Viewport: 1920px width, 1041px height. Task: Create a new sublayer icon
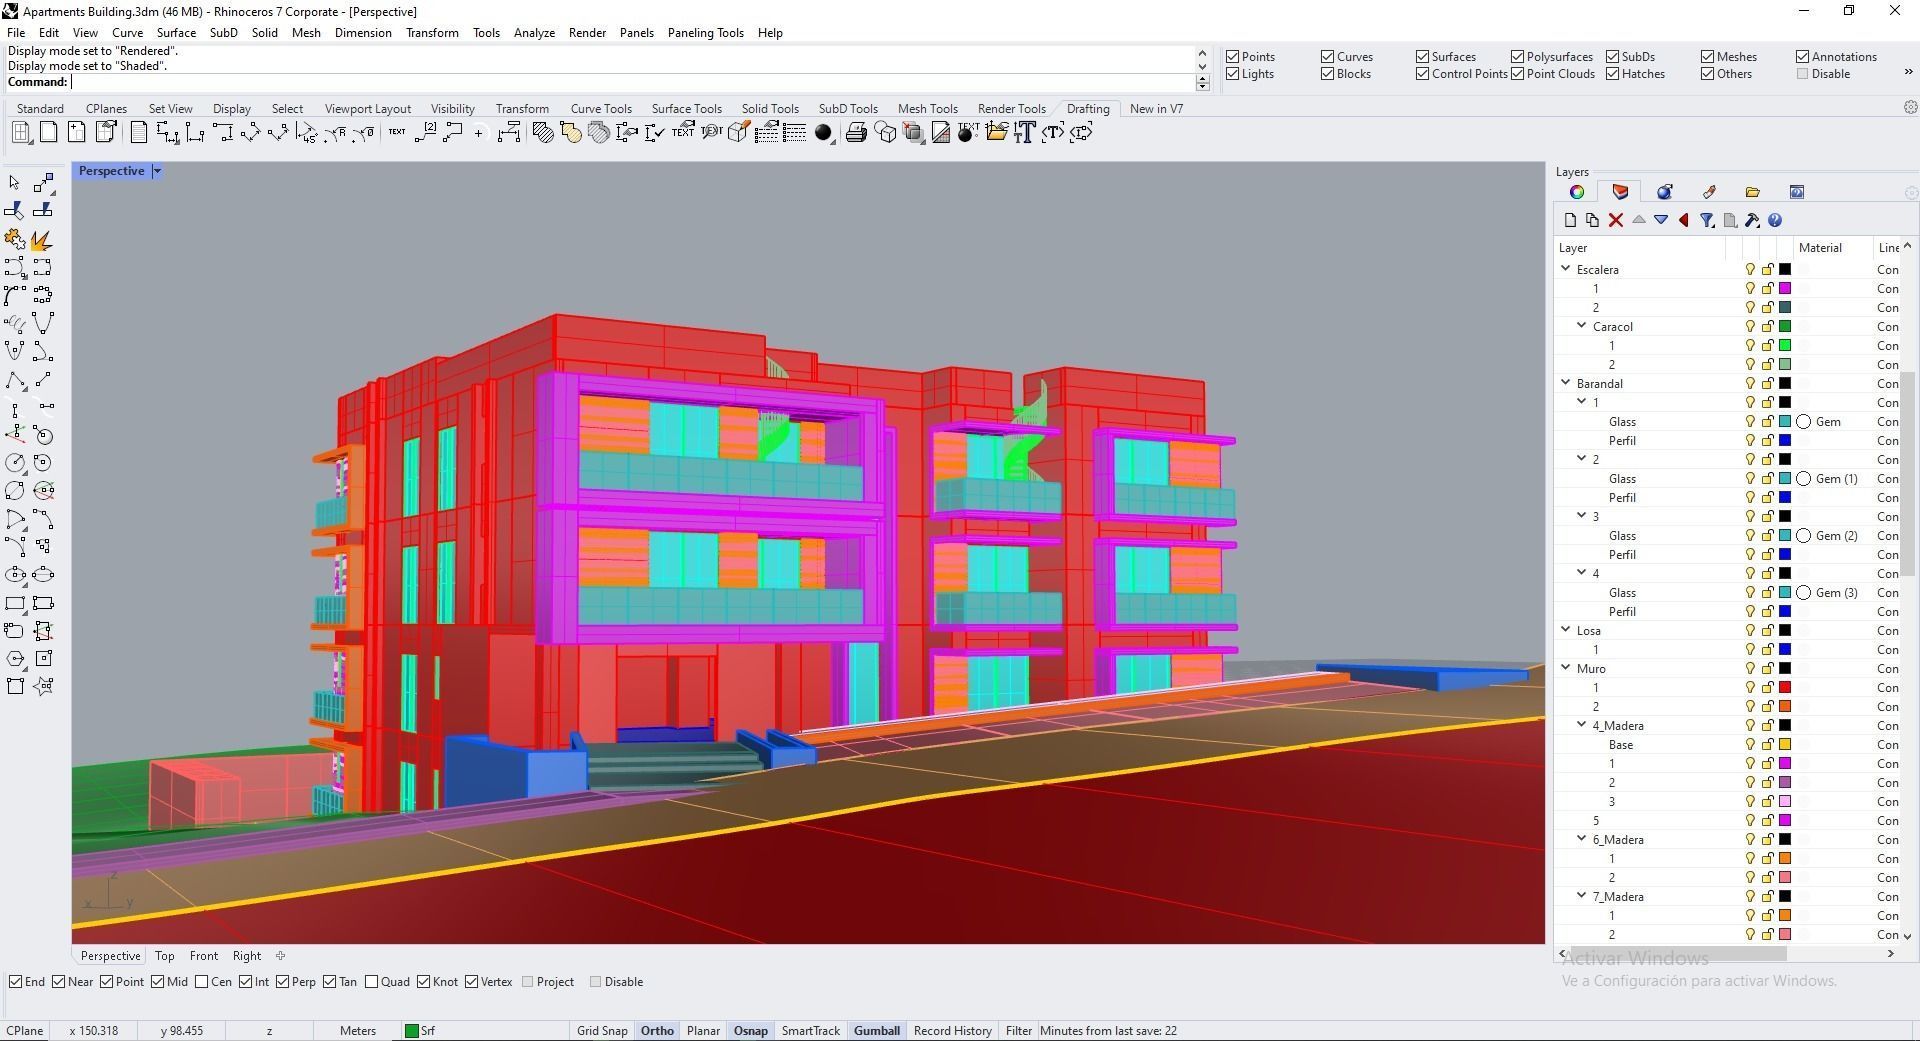point(1592,220)
